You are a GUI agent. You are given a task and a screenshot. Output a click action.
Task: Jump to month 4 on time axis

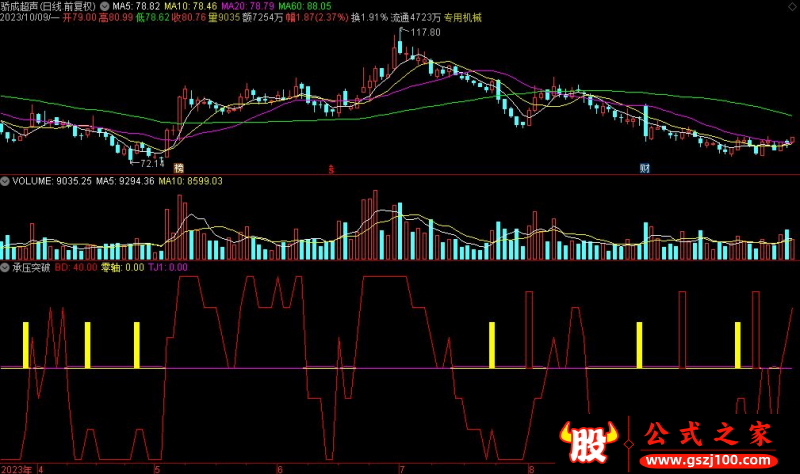click(x=41, y=469)
